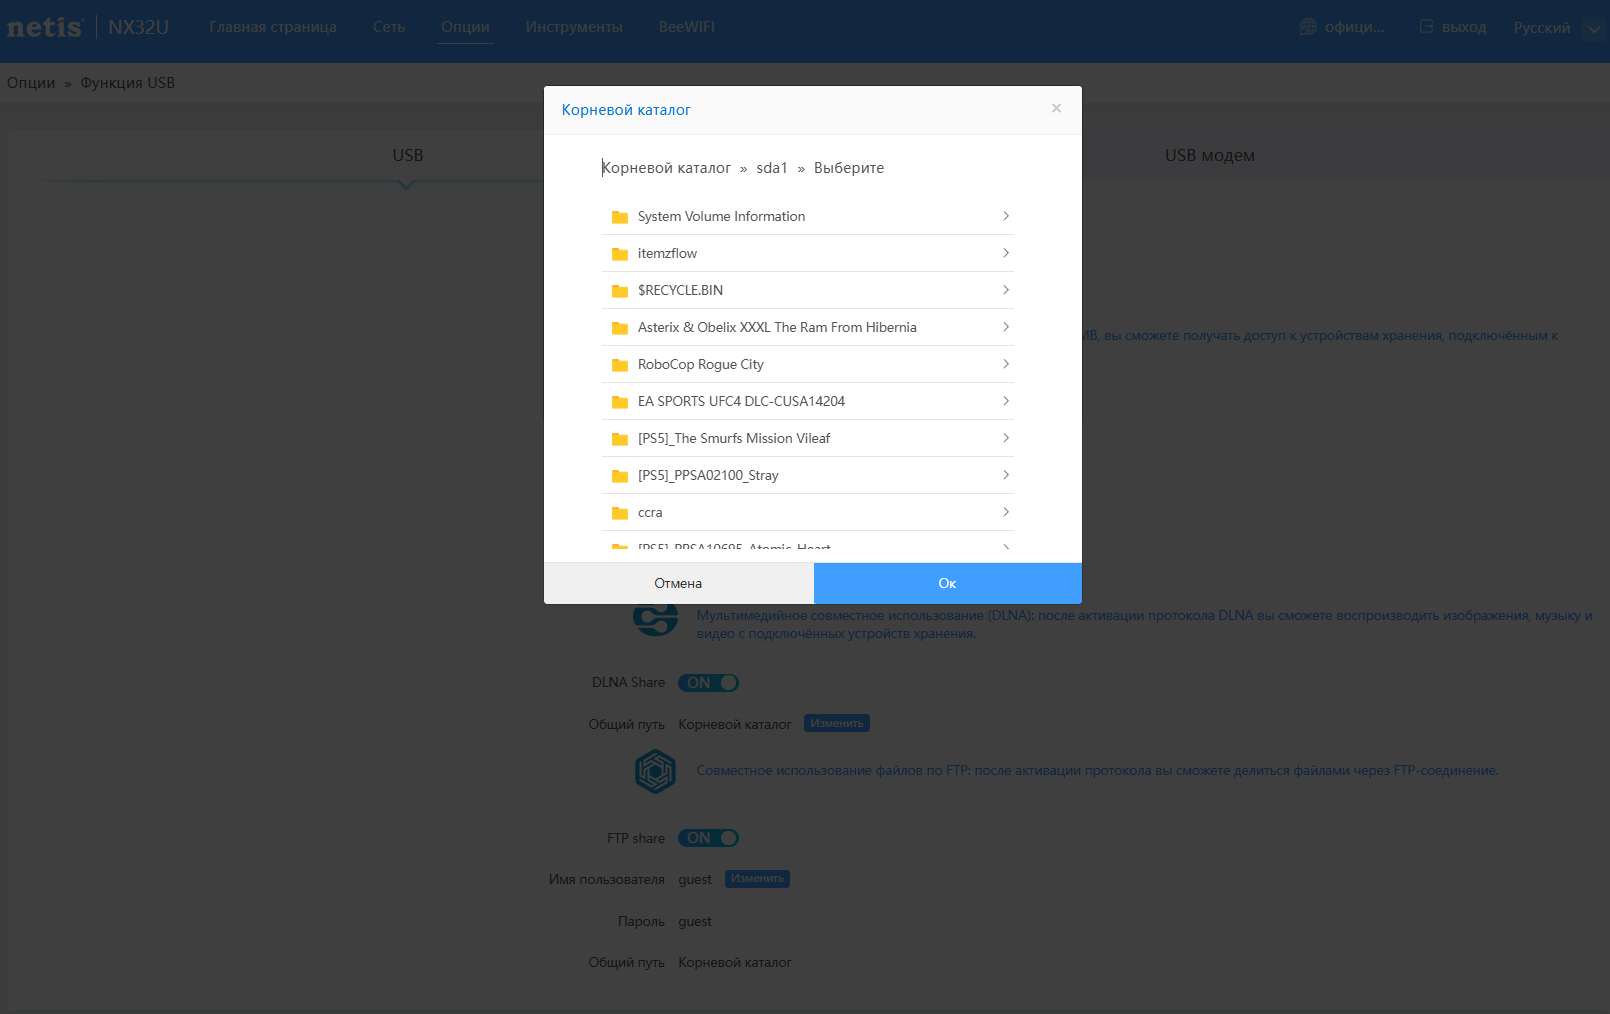
Task: Click the RoboCop Rogue City folder icon
Action: [x=620, y=365]
